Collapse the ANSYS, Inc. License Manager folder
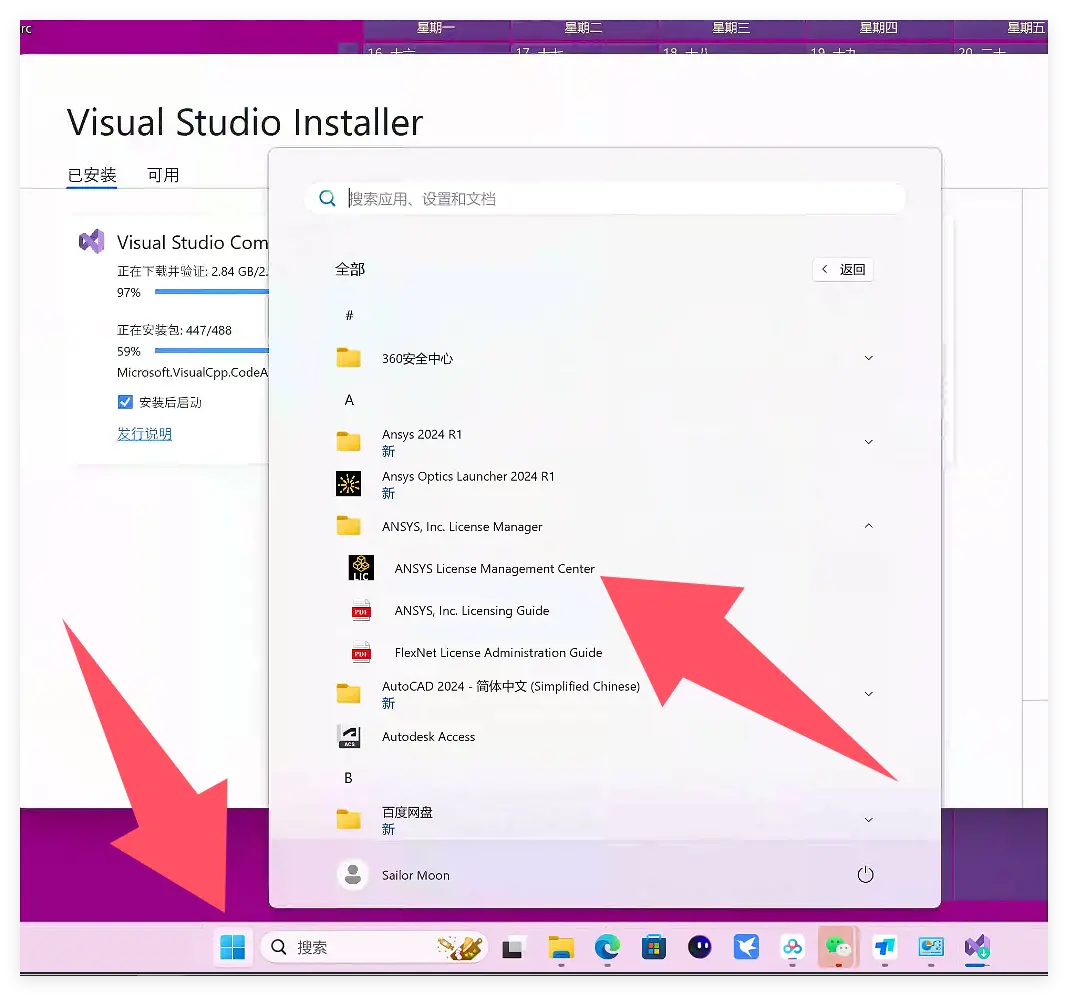The height and width of the screenshot is (996, 1068). click(x=868, y=526)
